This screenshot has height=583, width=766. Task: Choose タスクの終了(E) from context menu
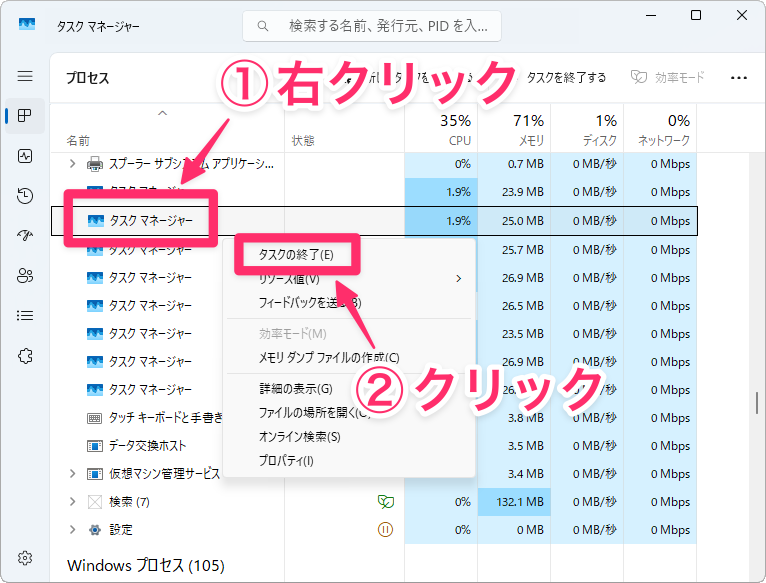pyautogui.click(x=296, y=255)
